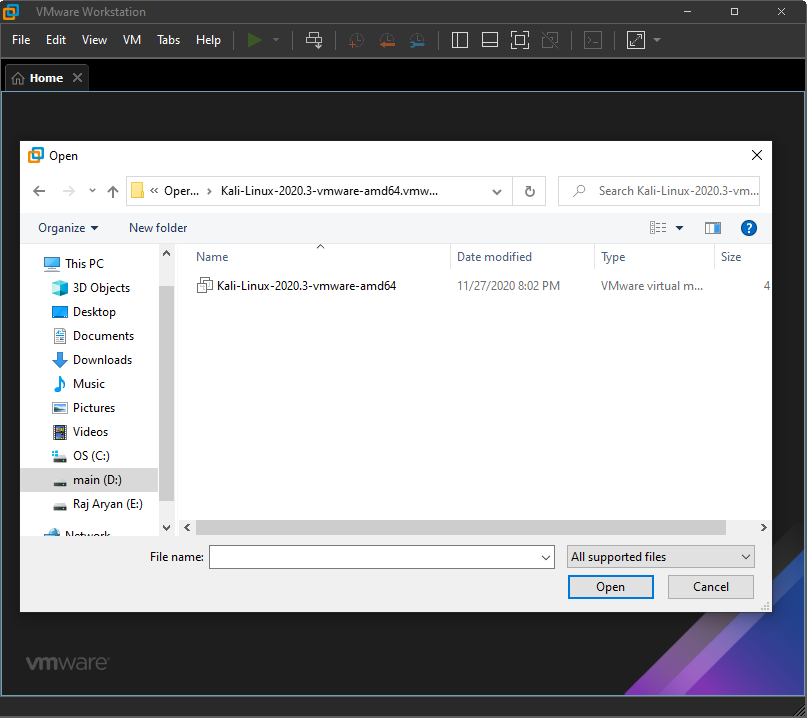
Task: Open the Organize dropdown
Action: tap(68, 228)
